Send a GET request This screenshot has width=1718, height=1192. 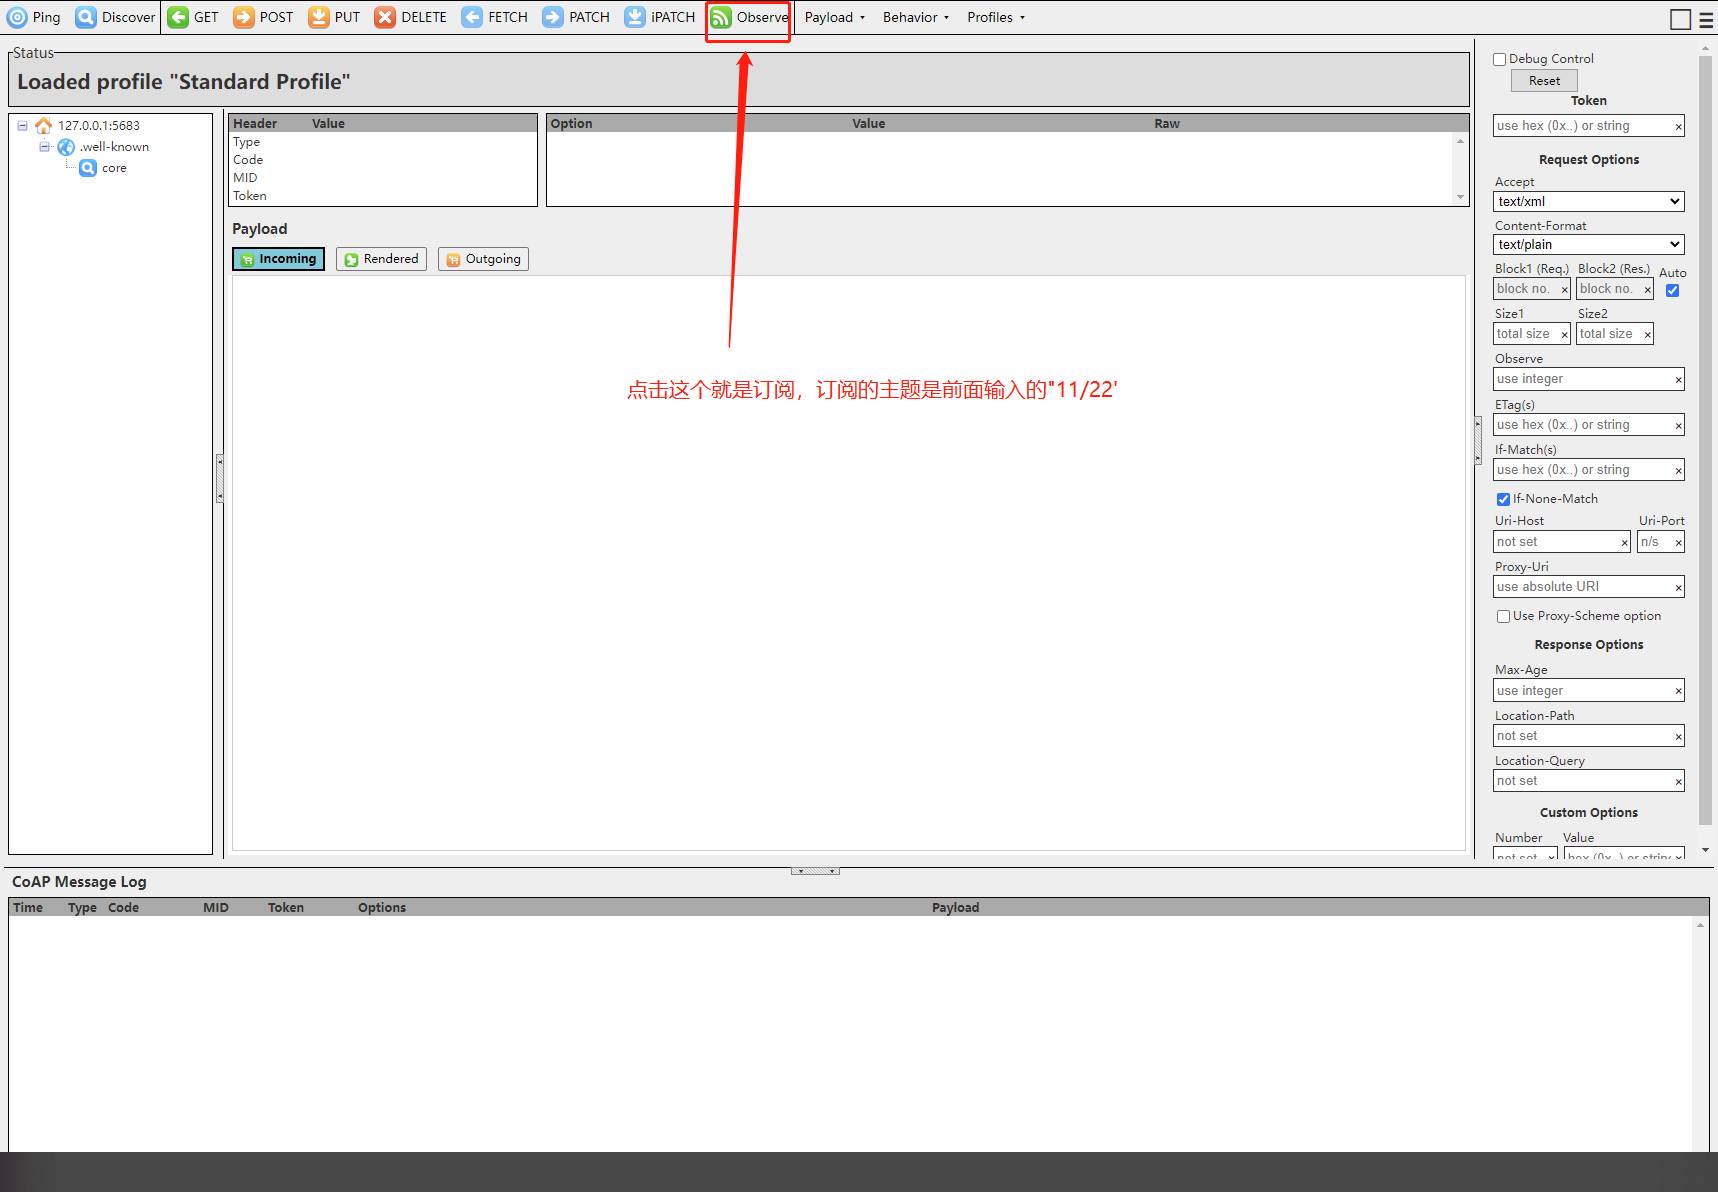click(x=193, y=17)
